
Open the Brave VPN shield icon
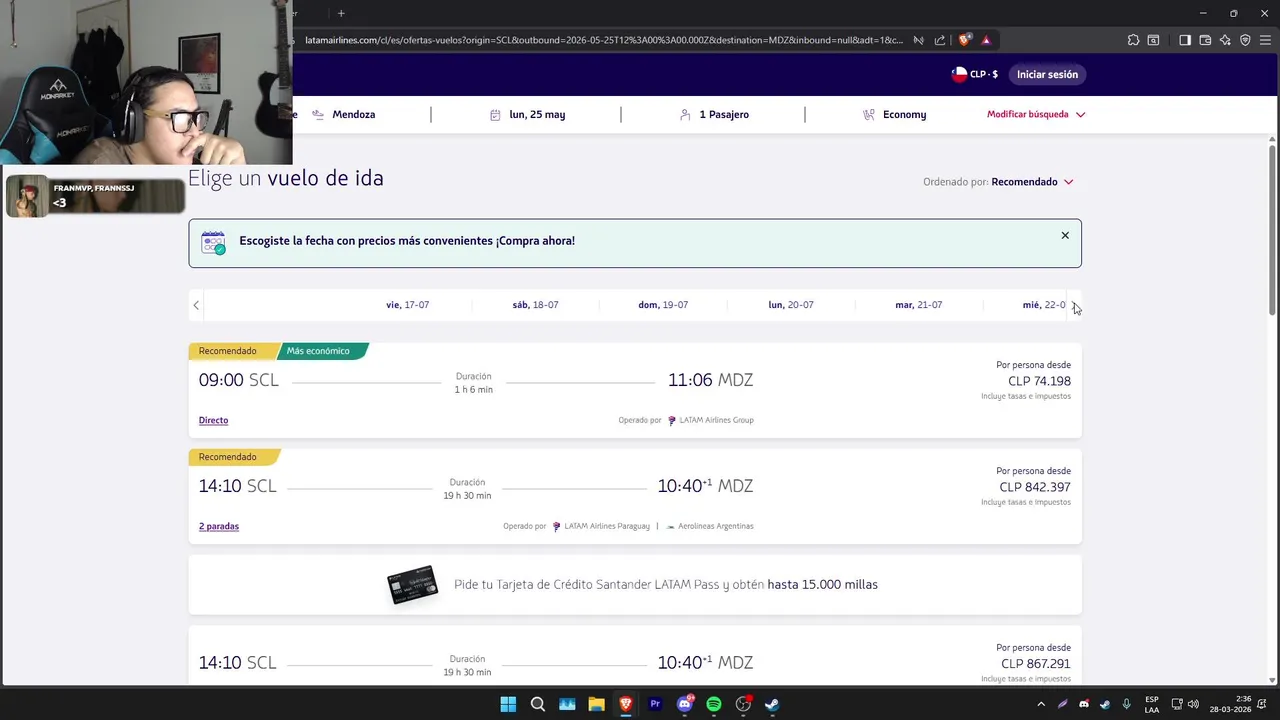1245,40
